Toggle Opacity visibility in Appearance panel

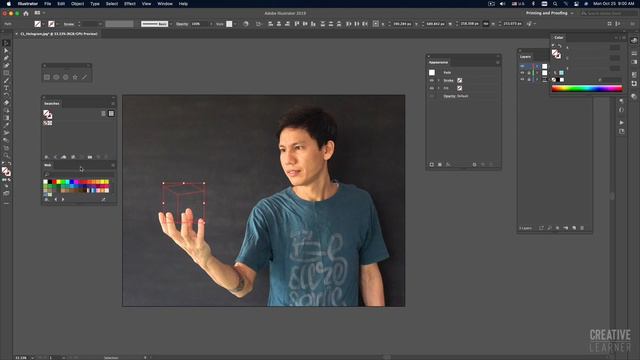pos(431,96)
